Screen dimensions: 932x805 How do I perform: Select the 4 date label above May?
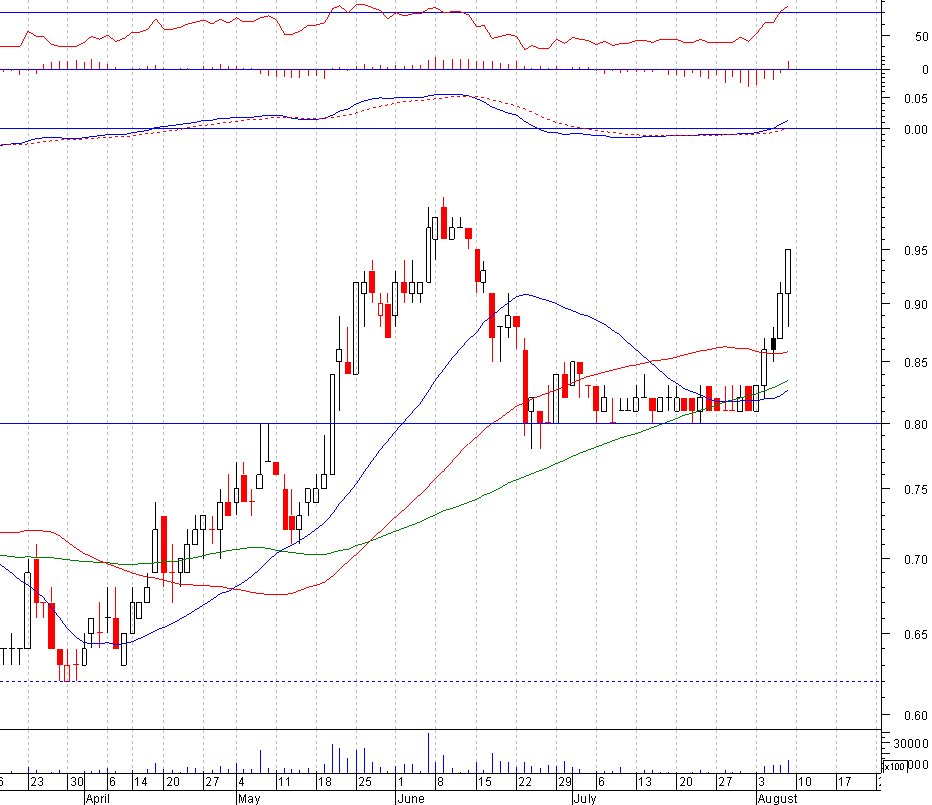(x=241, y=782)
